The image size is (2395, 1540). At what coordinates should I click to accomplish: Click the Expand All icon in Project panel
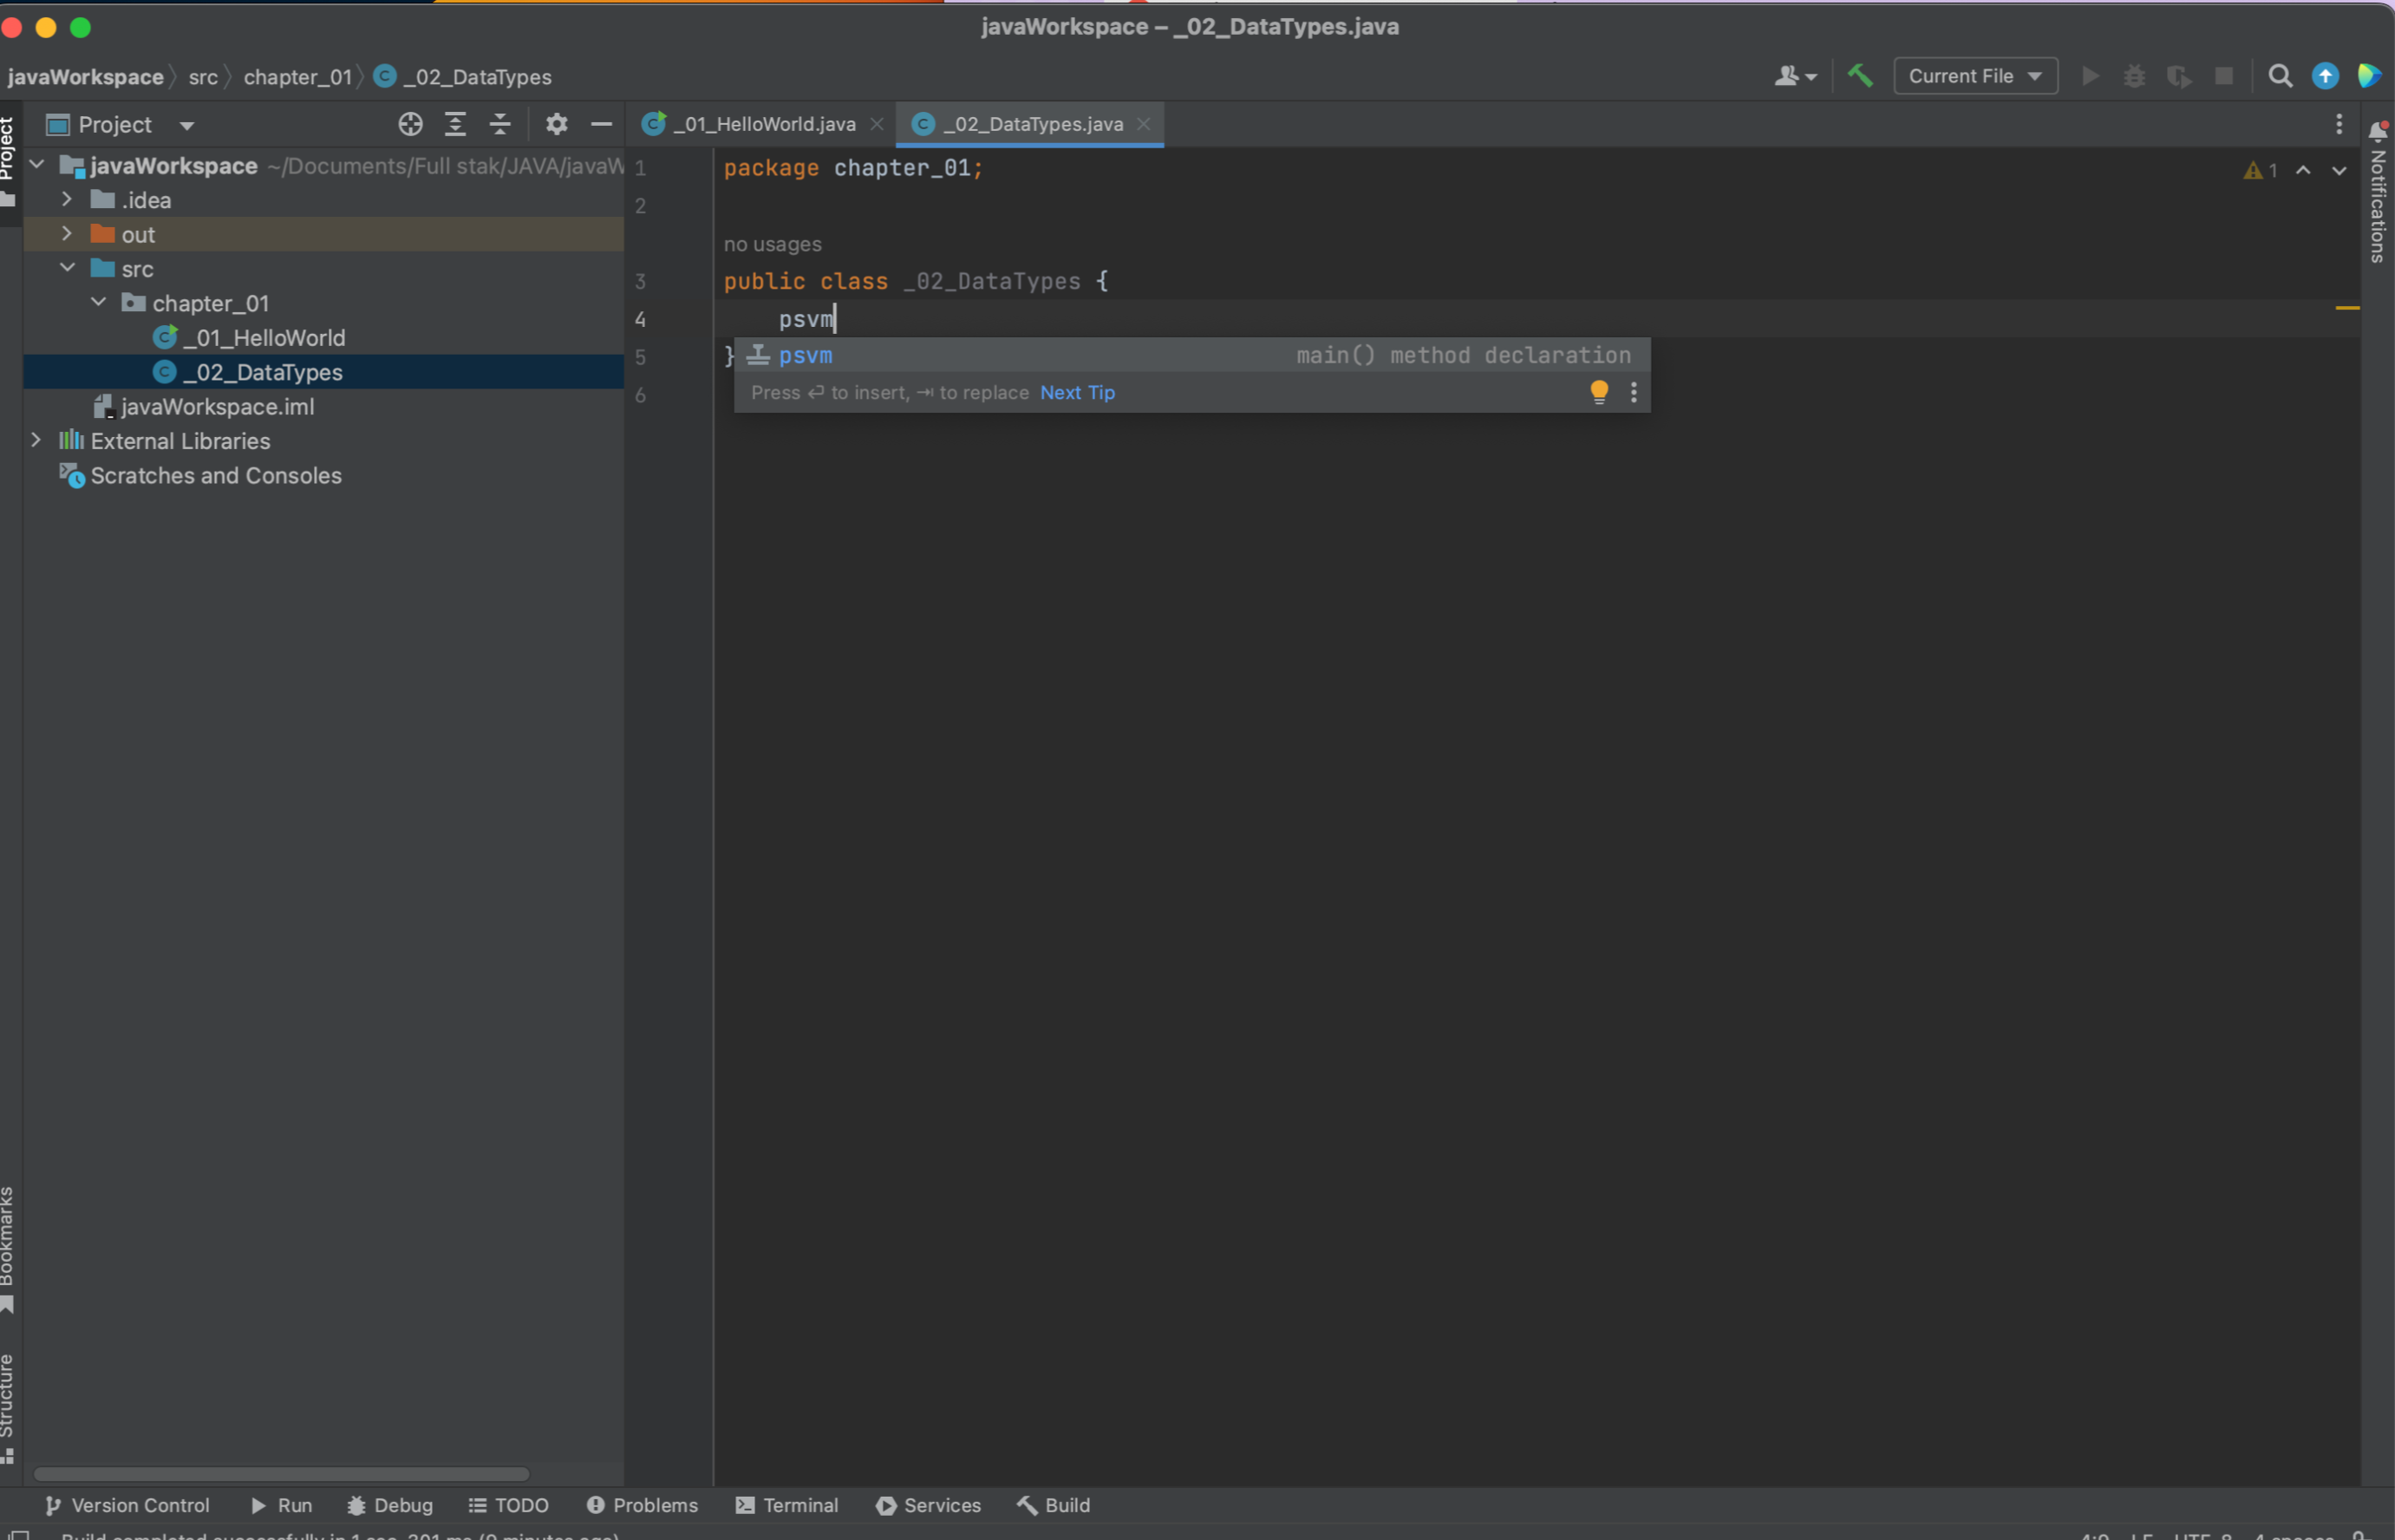(x=455, y=124)
